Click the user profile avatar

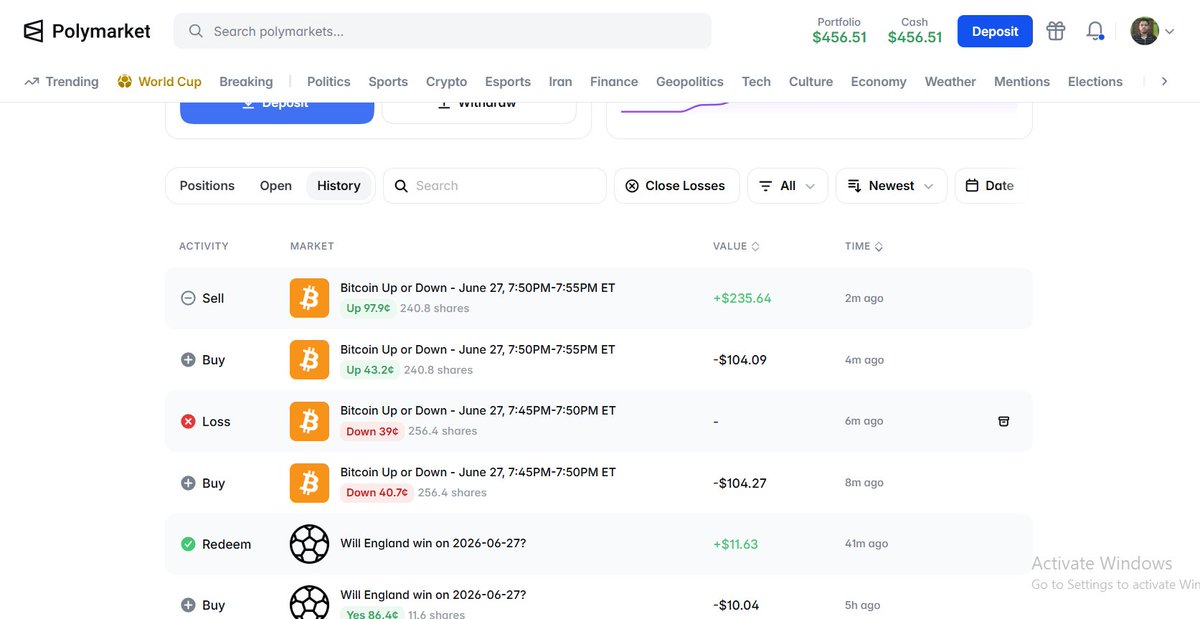pyautogui.click(x=1144, y=31)
